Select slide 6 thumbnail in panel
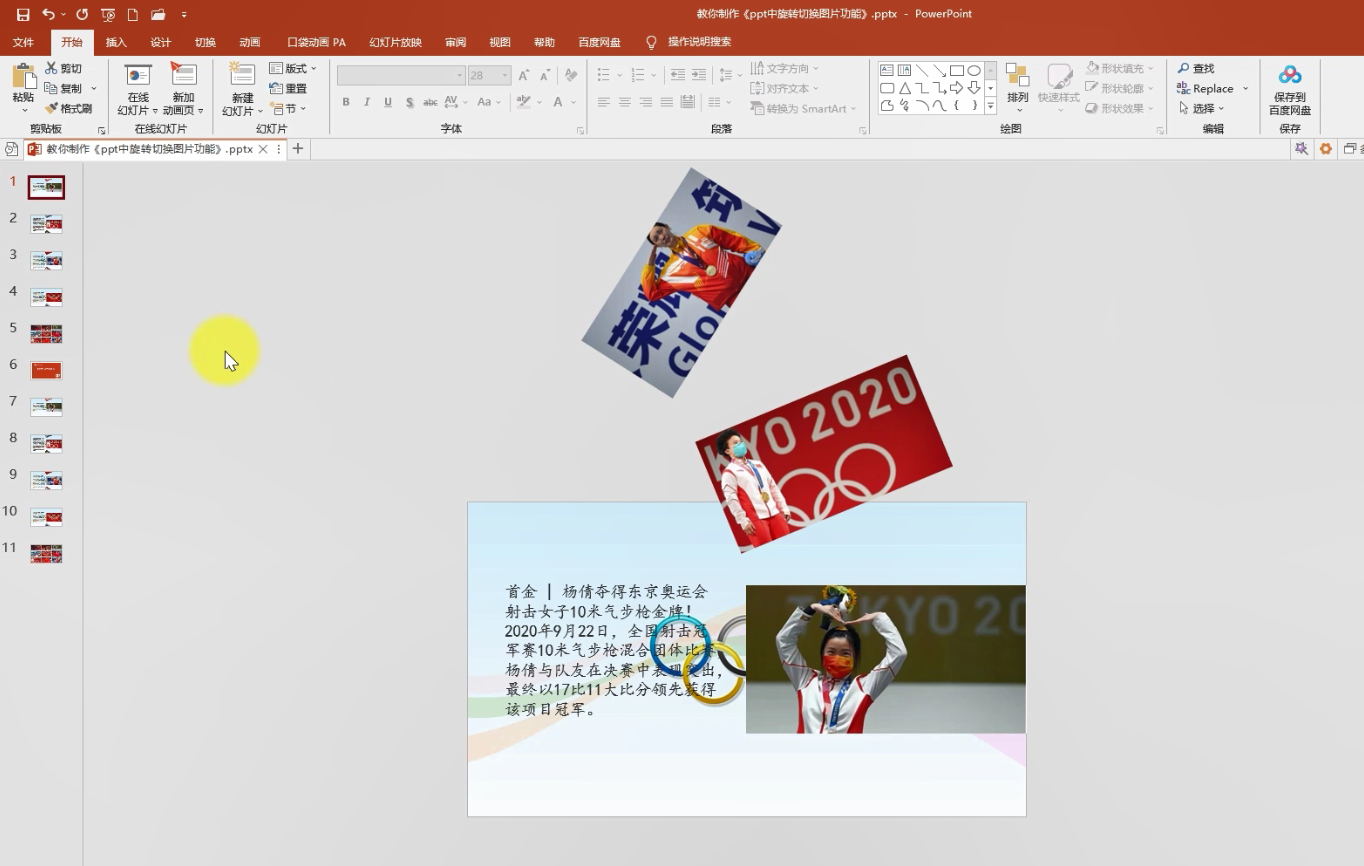The height and width of the screenshot is (866, 1364). coord(46,370)
